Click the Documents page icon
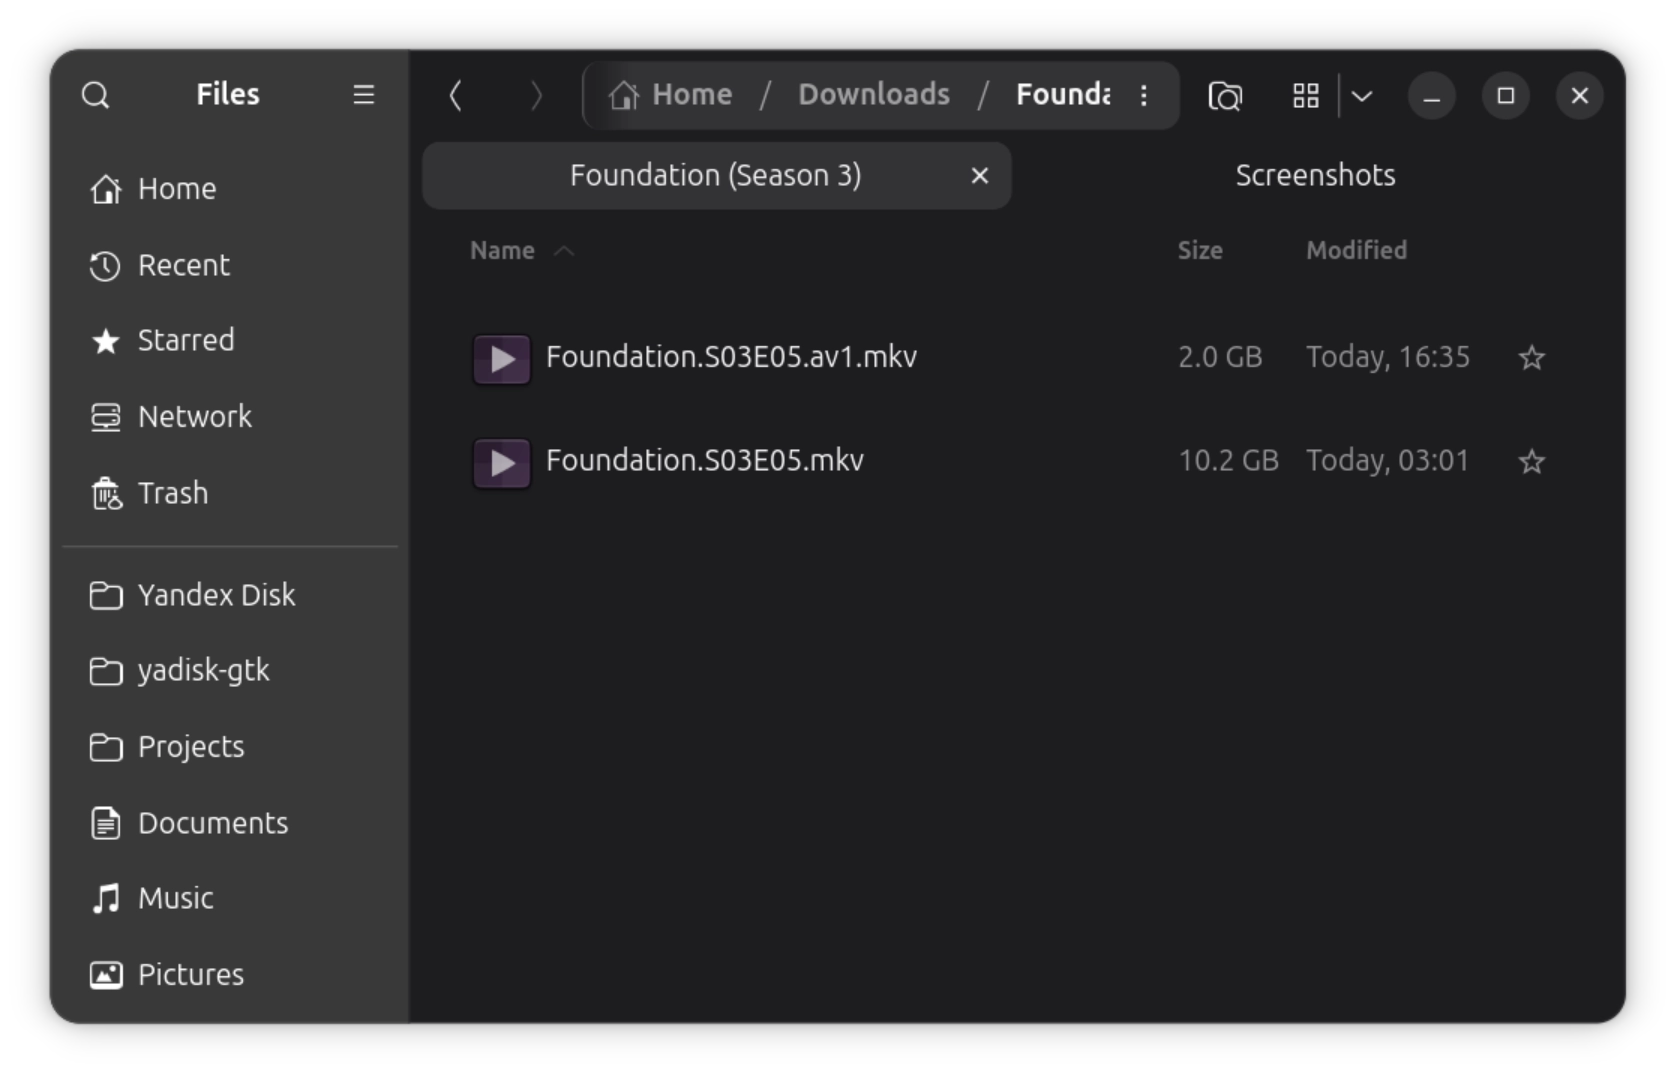Viewport: 1676px width, 1074px height. tap(106, 823)
